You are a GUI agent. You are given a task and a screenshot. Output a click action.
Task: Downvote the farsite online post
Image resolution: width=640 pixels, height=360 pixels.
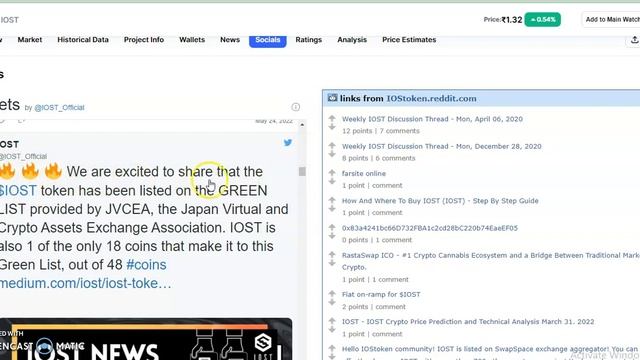pos(332,182)
